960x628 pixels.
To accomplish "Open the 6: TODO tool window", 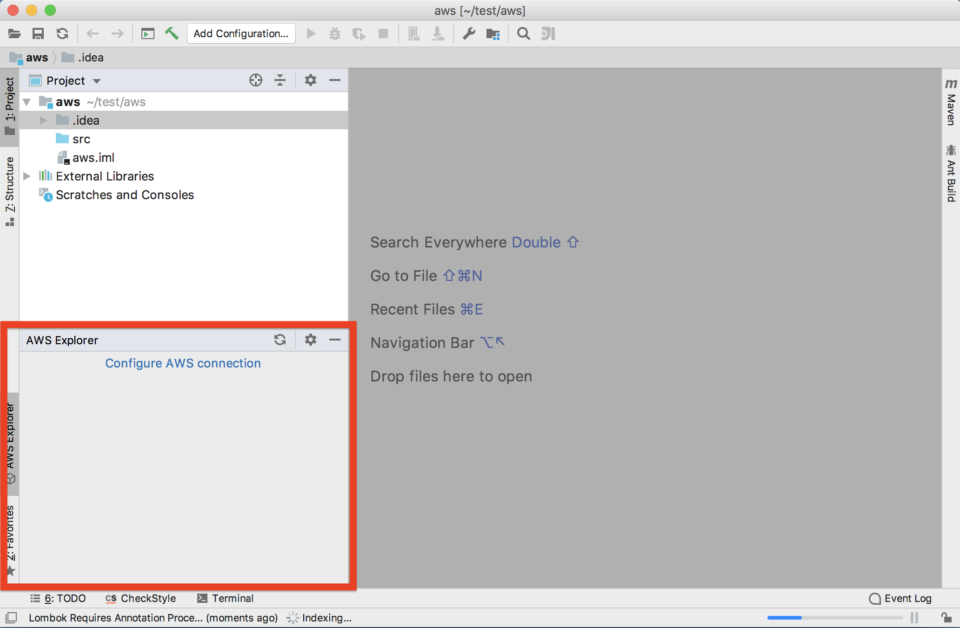I will coord(58,598).
